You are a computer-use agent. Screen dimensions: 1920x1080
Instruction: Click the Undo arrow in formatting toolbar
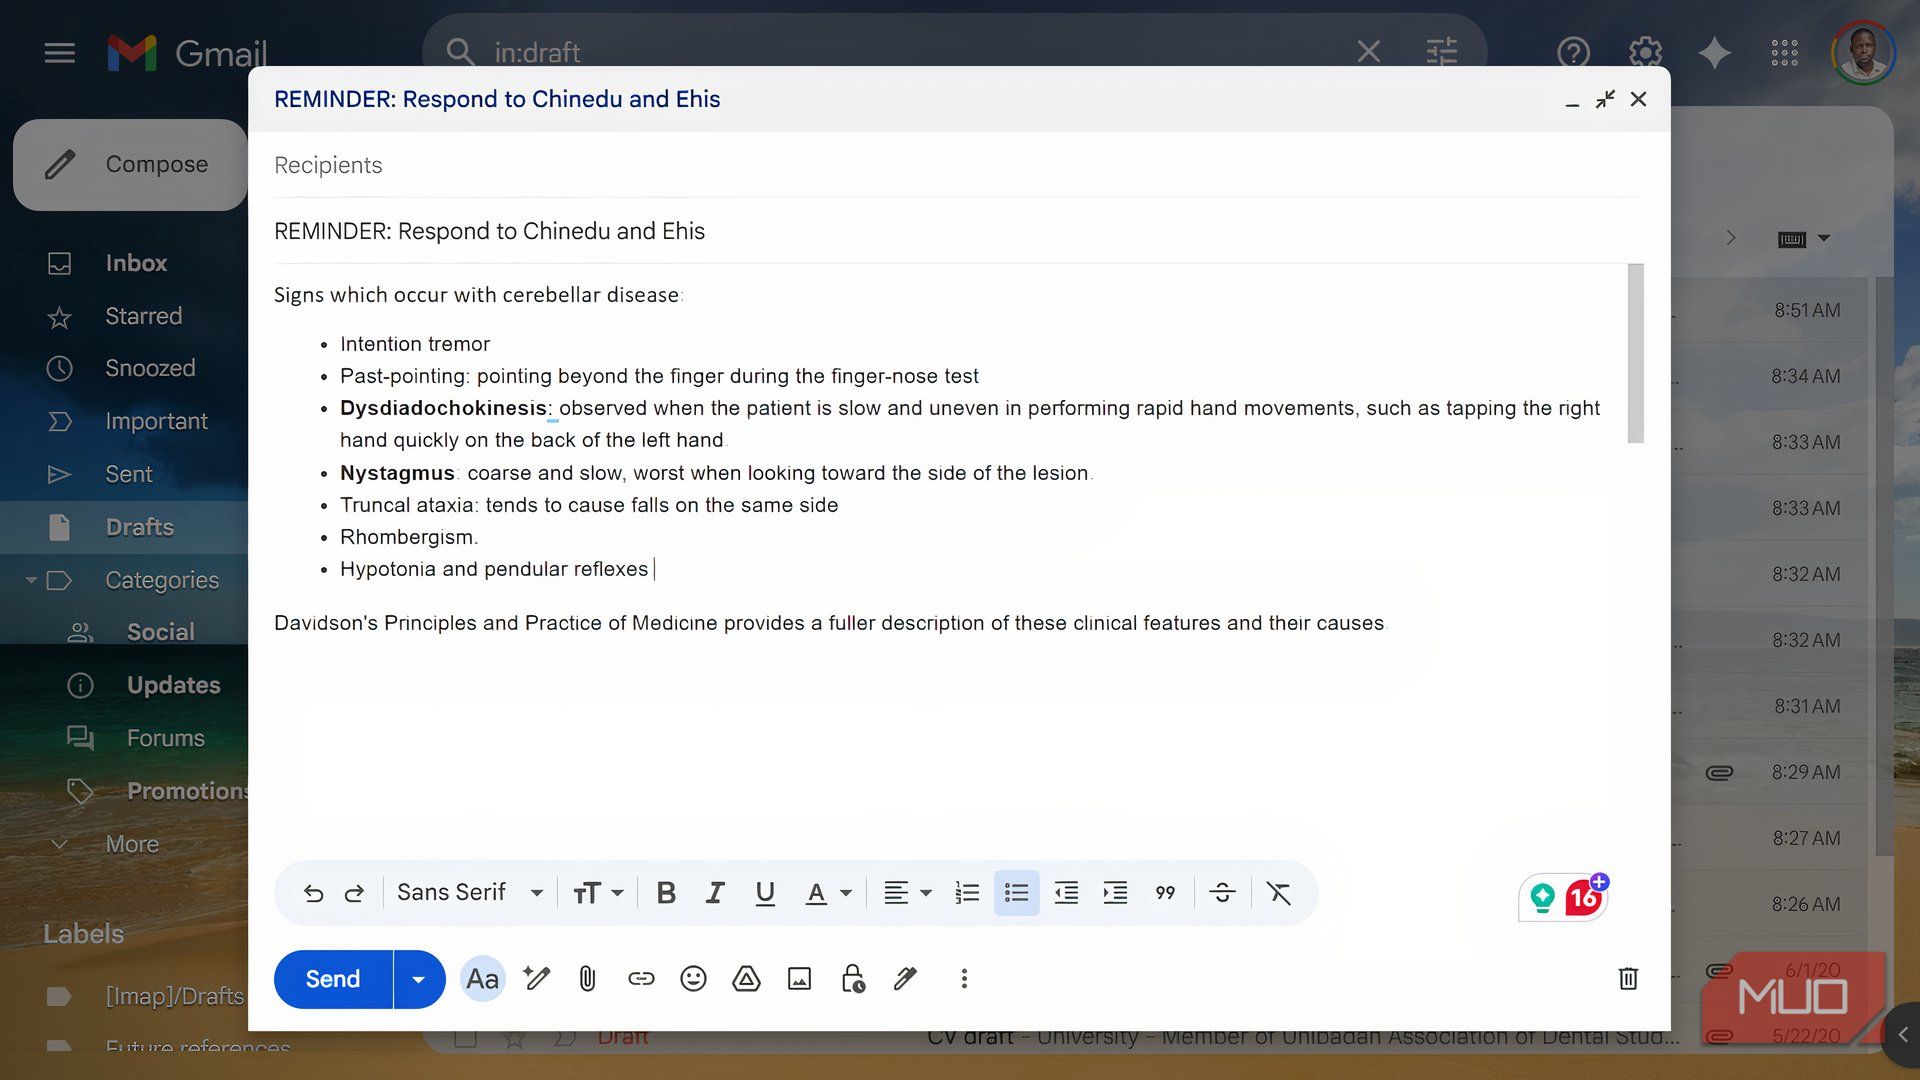coord(313,893)
